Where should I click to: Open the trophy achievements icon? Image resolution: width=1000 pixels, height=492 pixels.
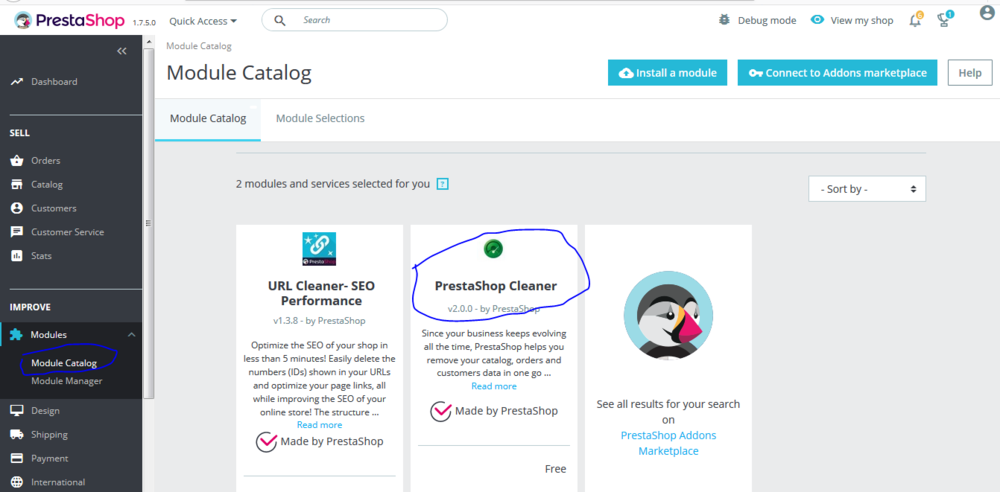tap(943, 20)
